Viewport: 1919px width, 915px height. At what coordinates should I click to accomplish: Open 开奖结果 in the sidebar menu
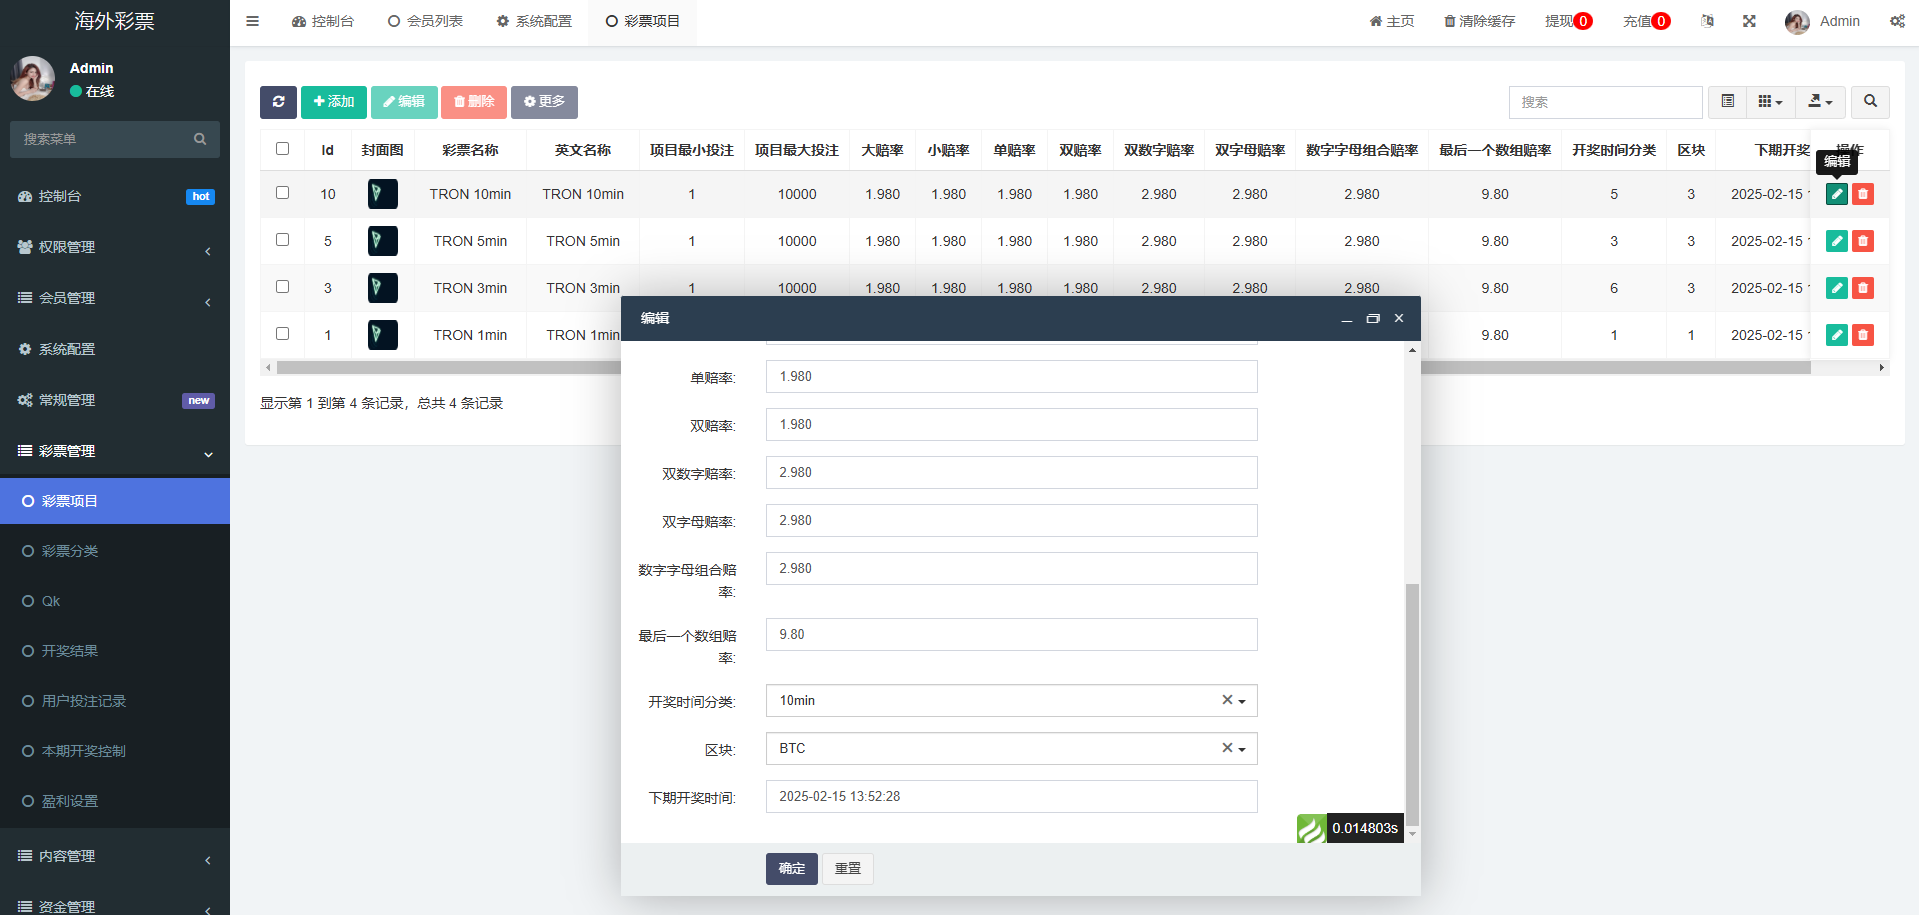click(70, 651)
